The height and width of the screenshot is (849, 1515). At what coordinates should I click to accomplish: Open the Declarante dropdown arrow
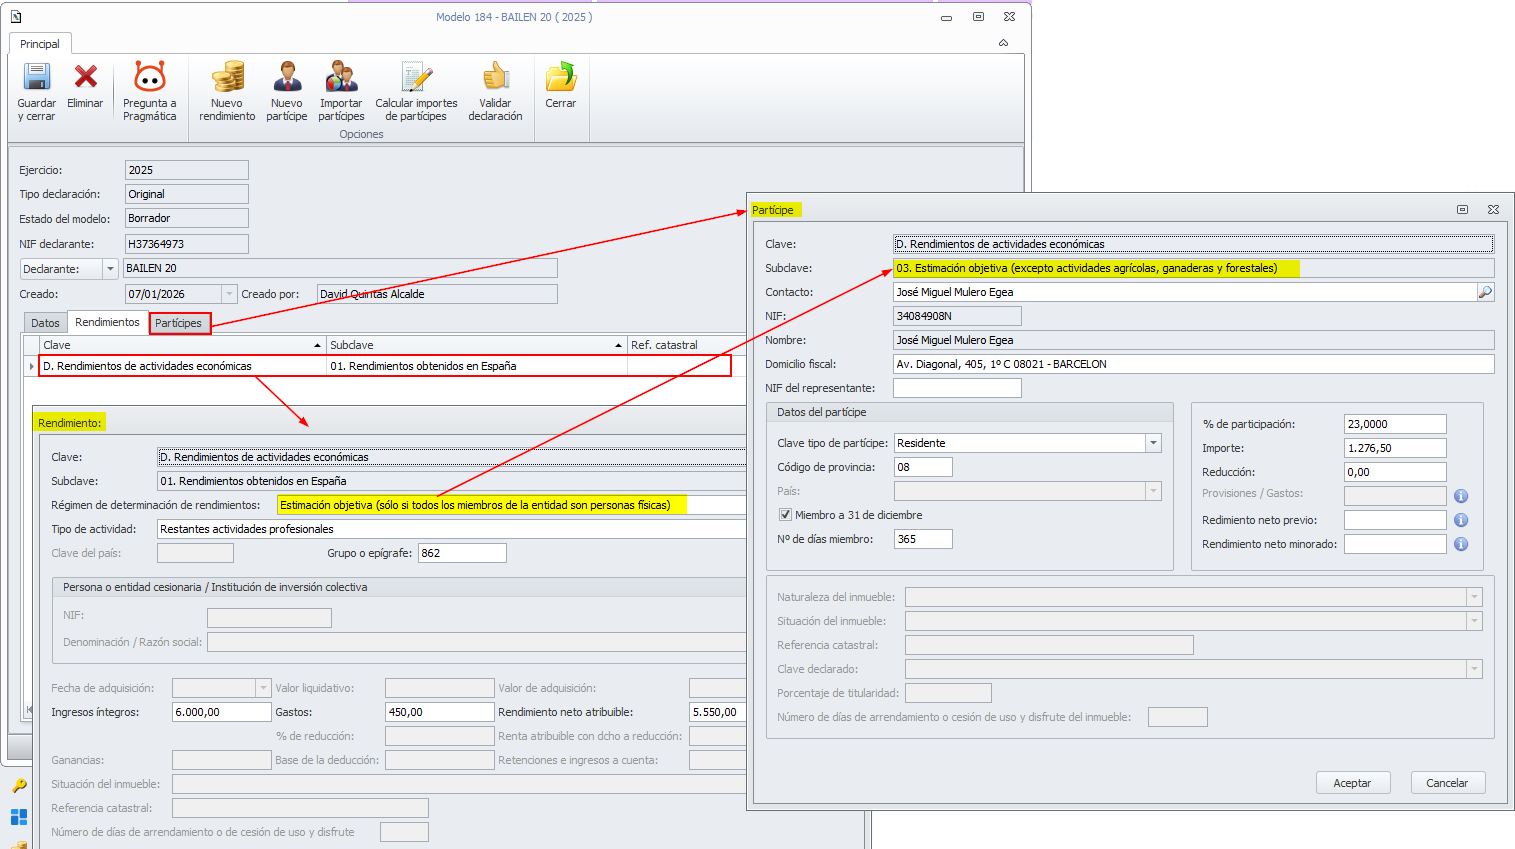pos(109,269)
